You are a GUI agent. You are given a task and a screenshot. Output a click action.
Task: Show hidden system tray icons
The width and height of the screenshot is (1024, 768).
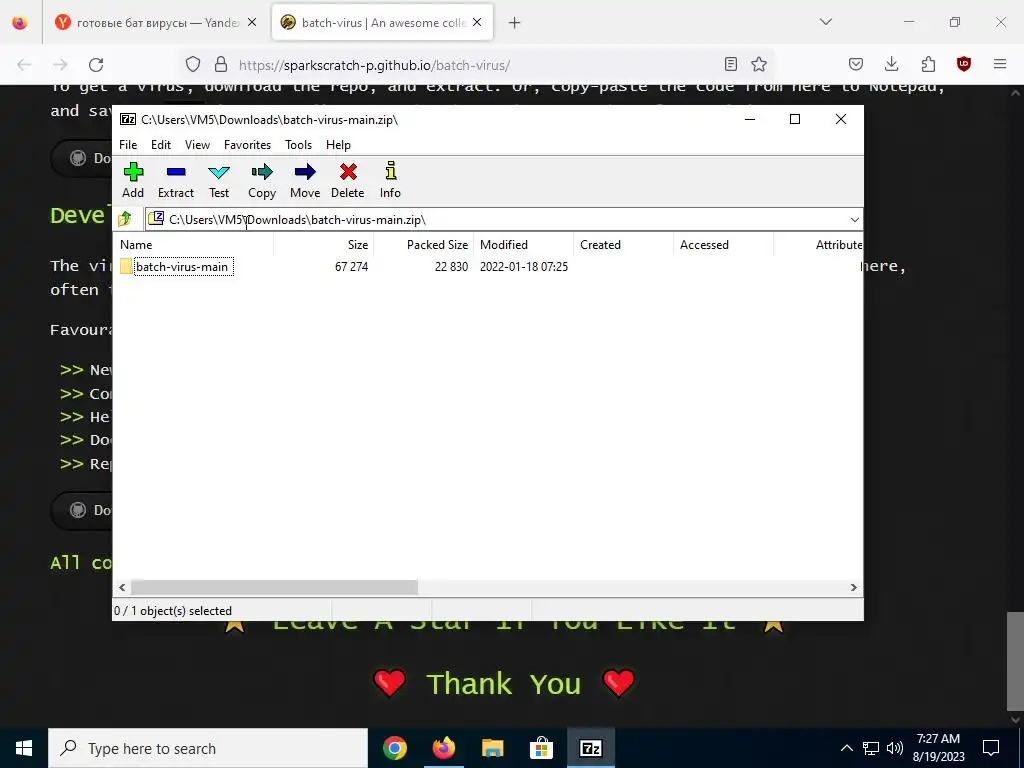(846, 748)
